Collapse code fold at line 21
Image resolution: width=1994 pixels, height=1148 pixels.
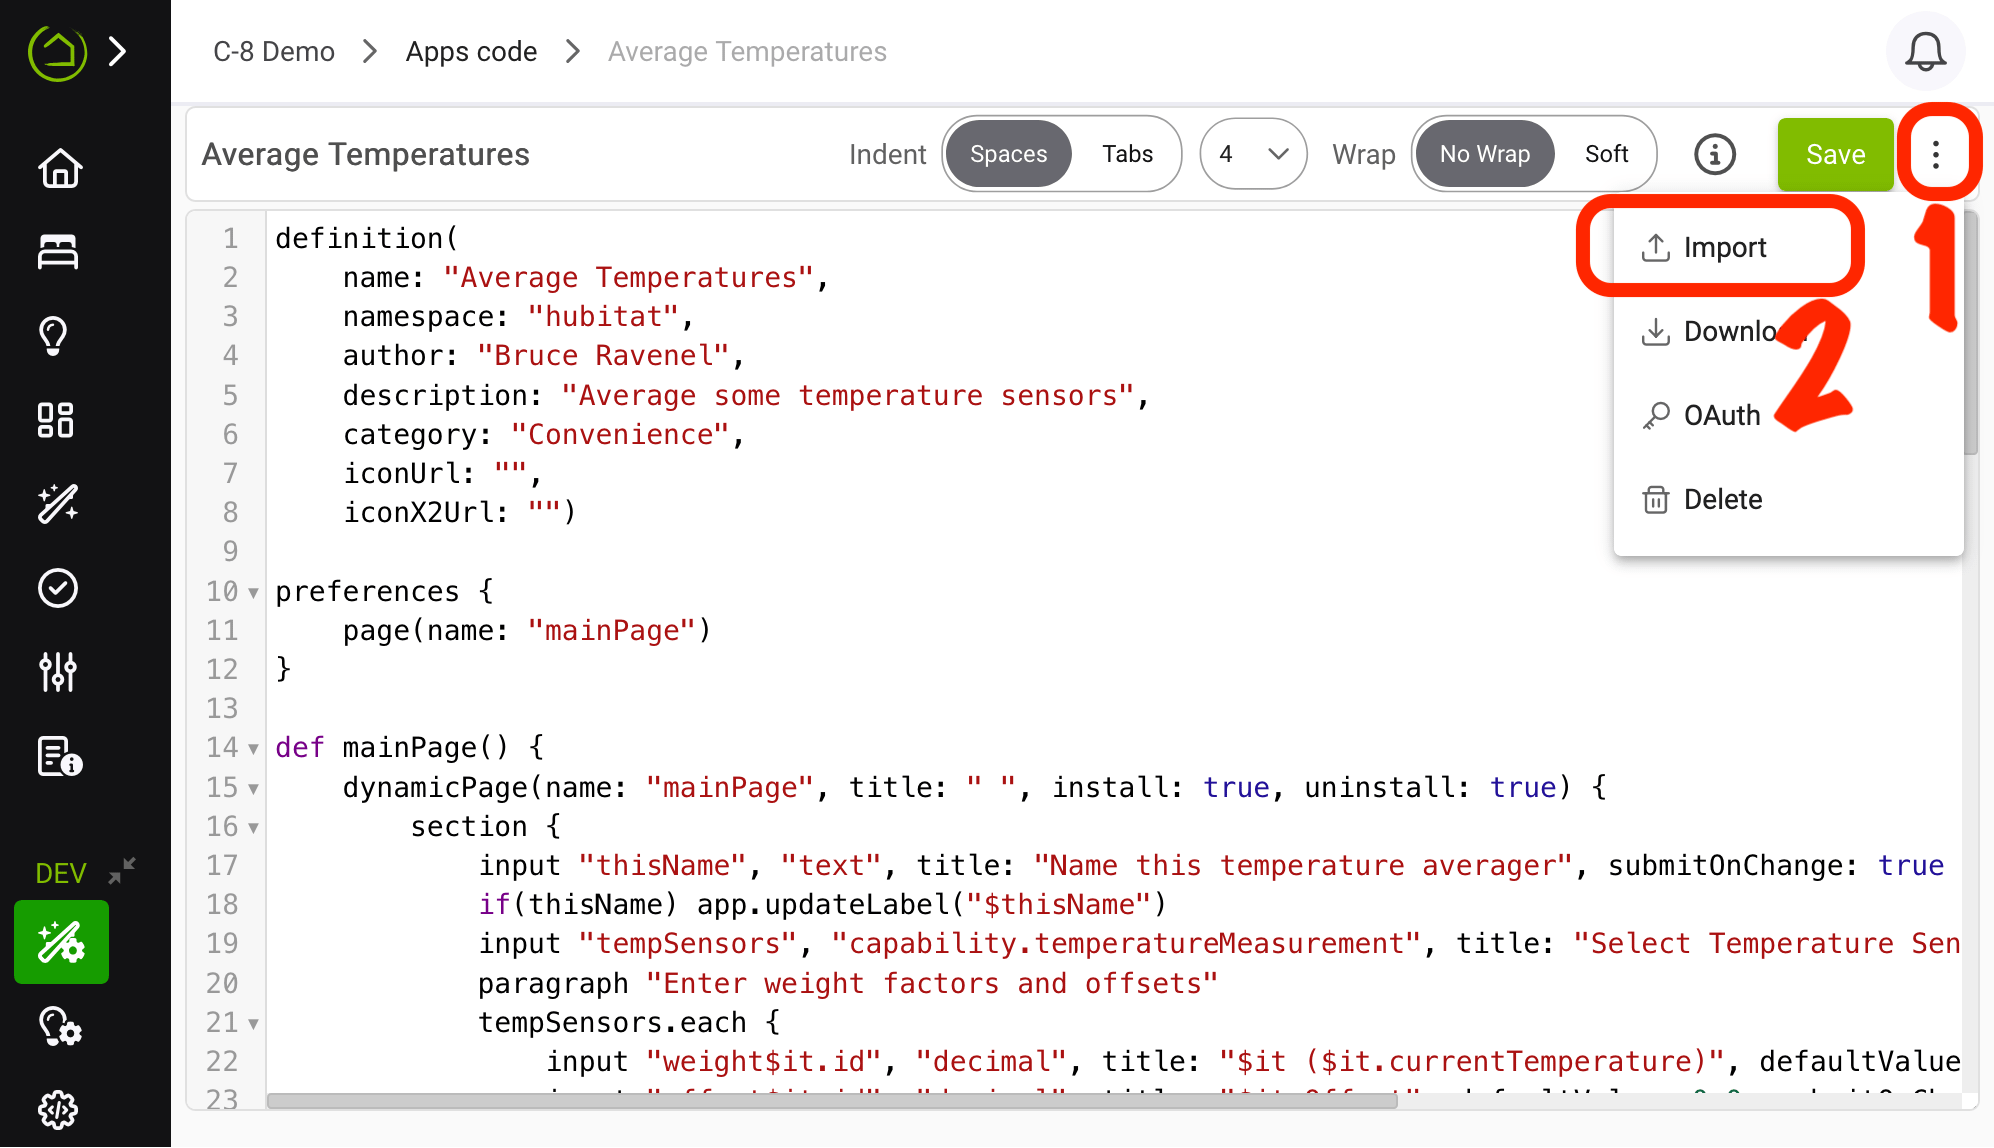(x=254, y=1024)
